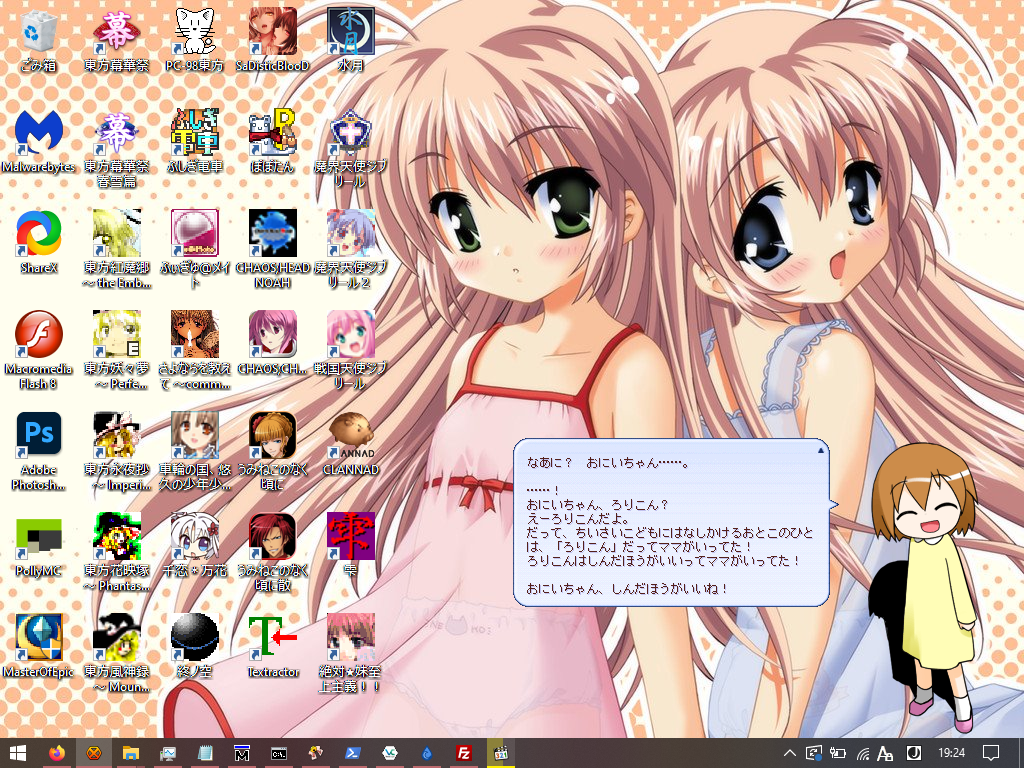Open the ごみ箱 recycle bin icon
Viewport: 1024px width, 768px height.
(39, 39)
